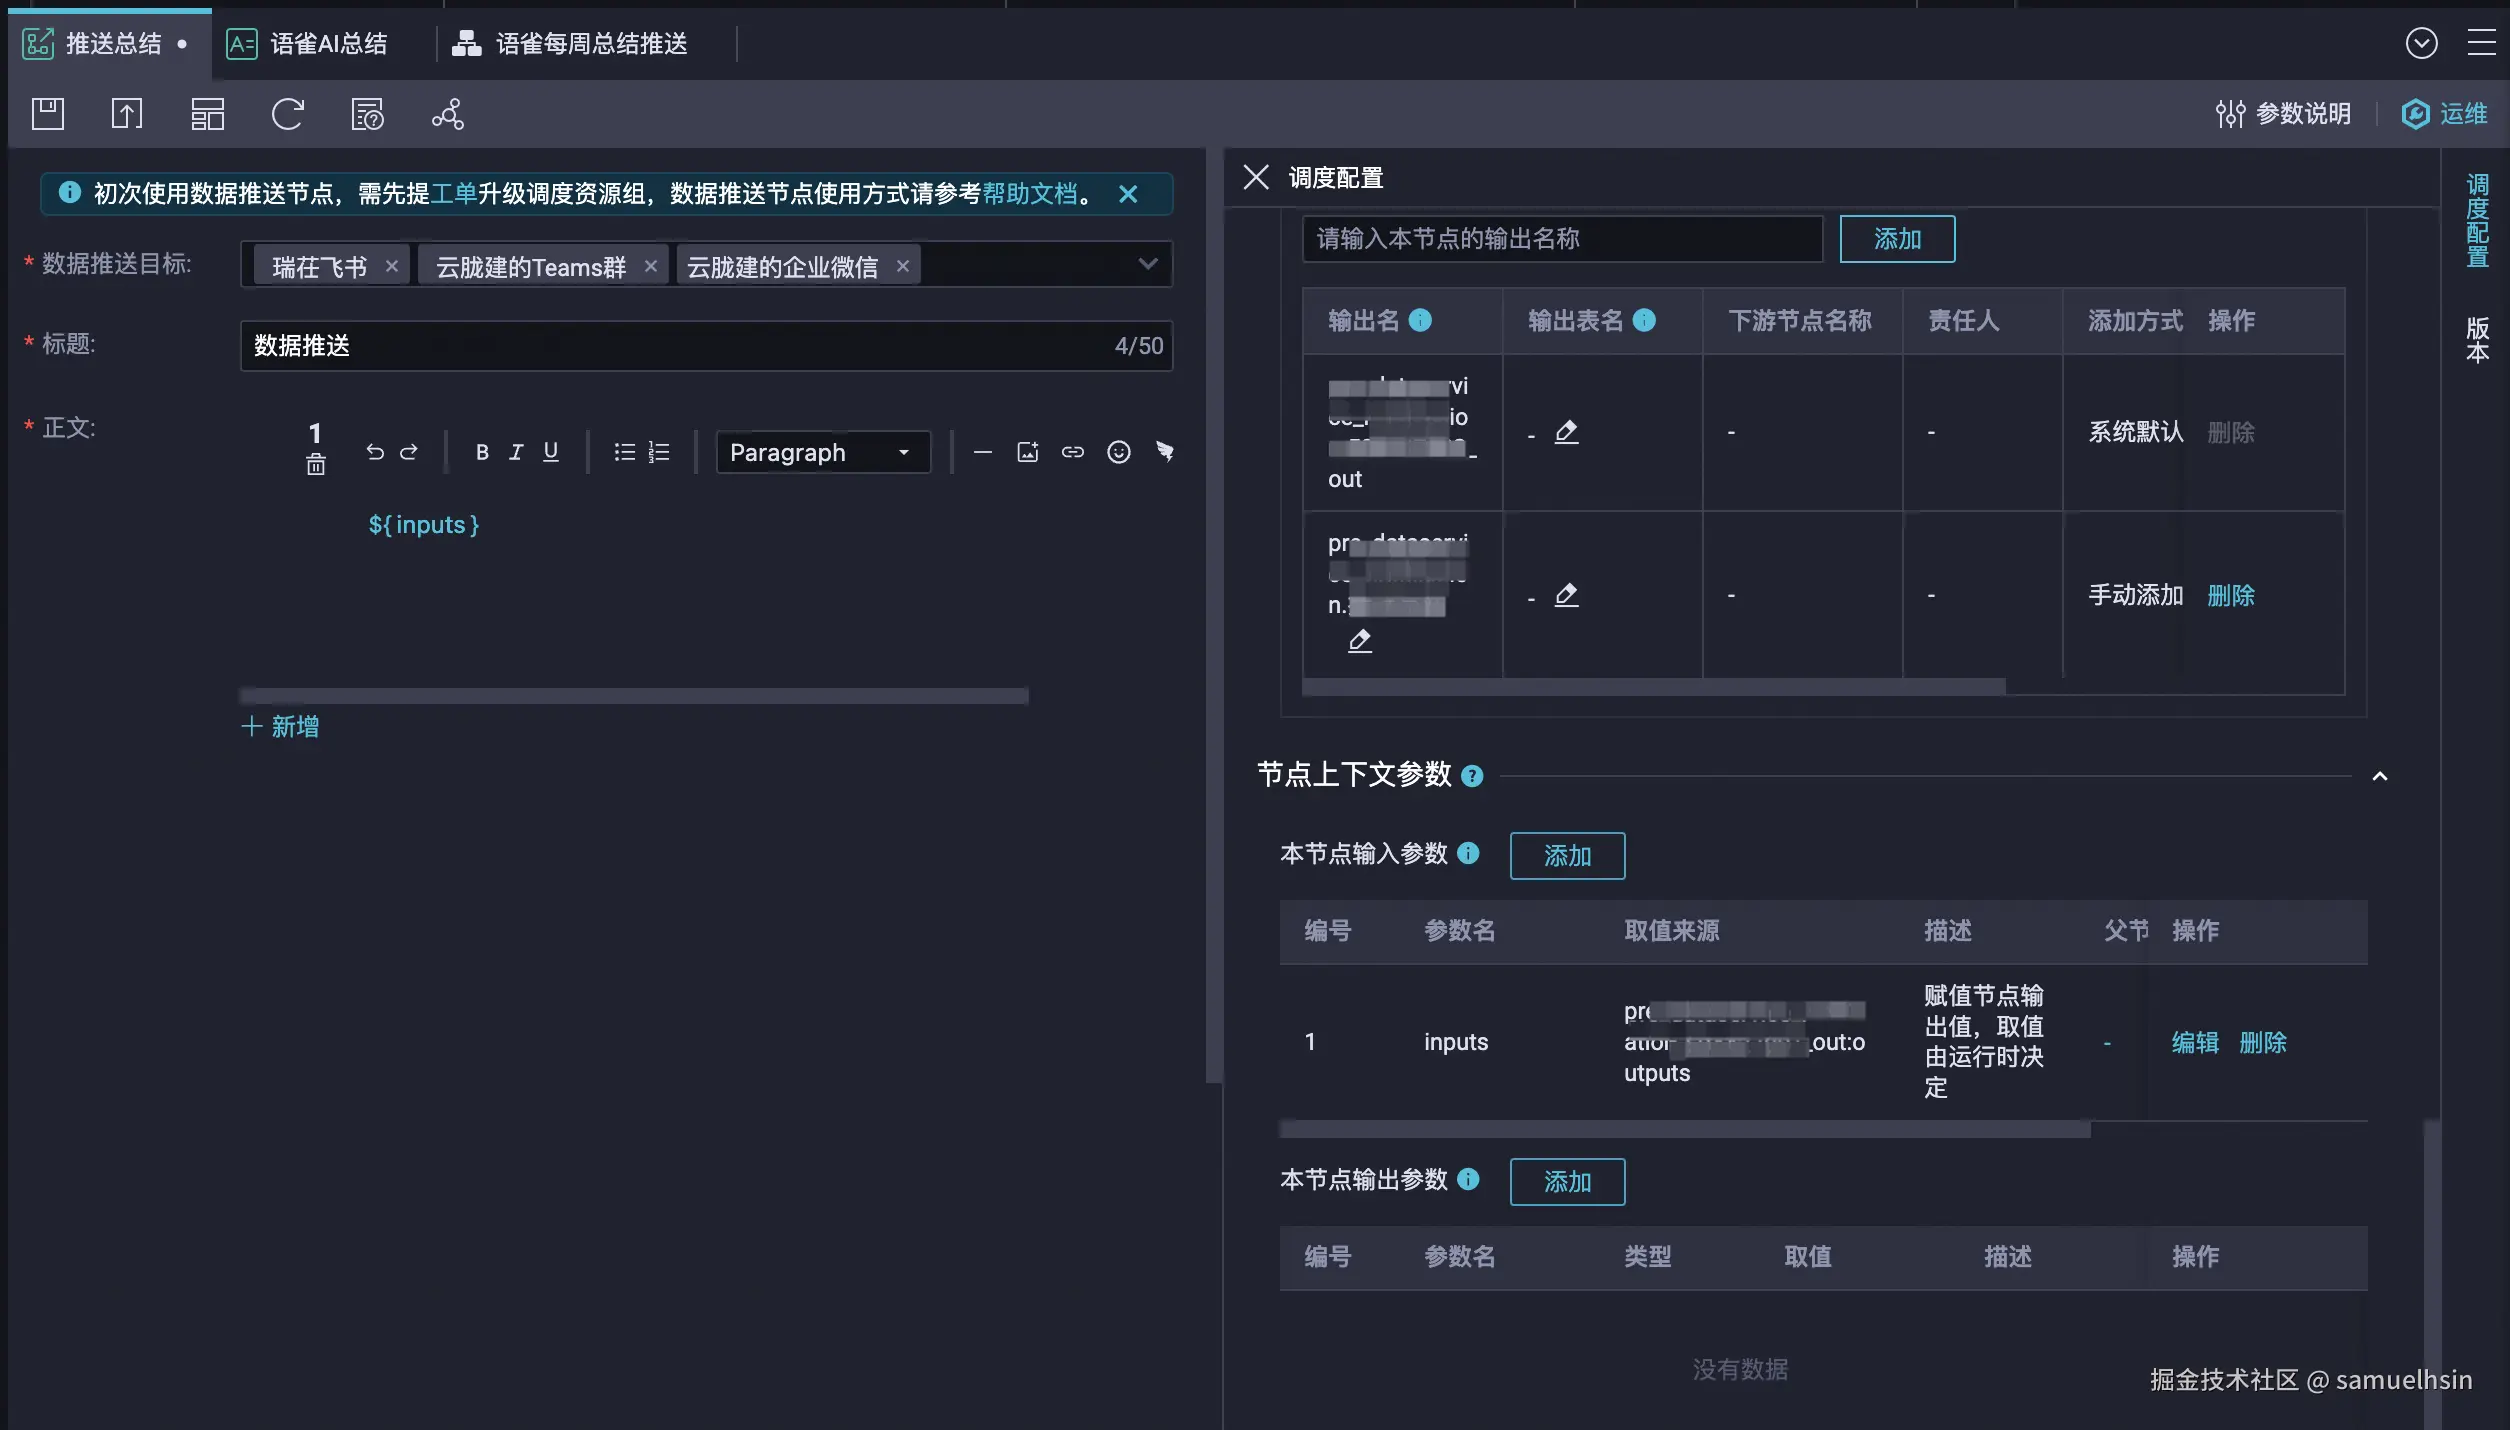Viewport: 2510px width, 1430px height.
Task: Delete body section 1 with the trash icon
Action: pyautogui.click(x=315, y=464)
